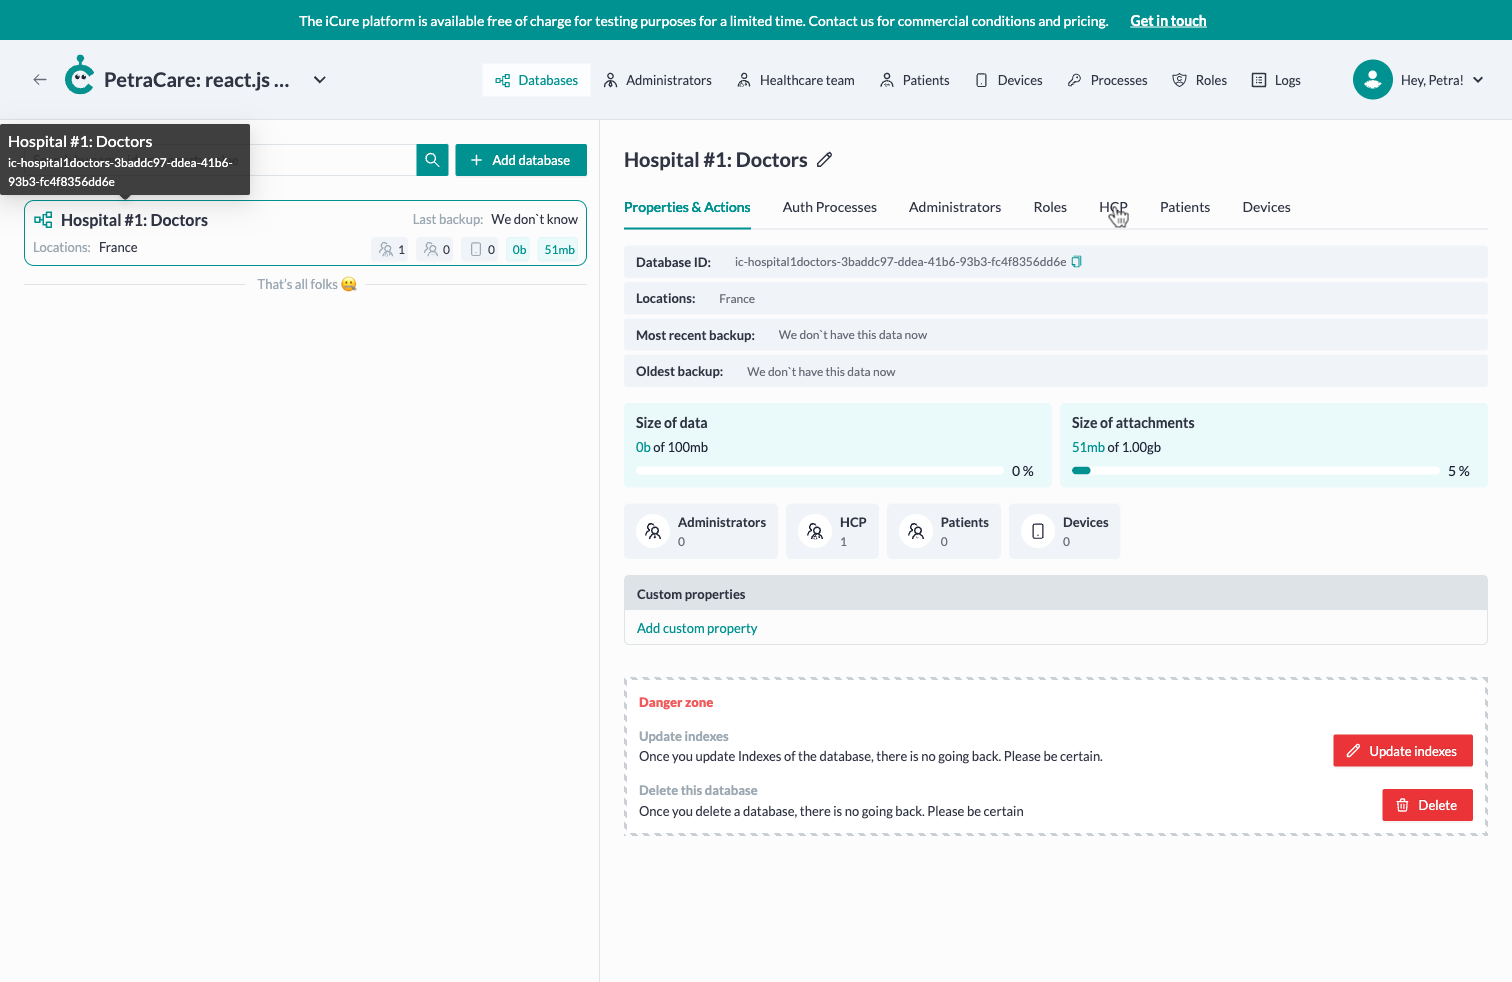The image size is (1512, 982).
Task: Click the Locations France value in properties
Action: coord(737,299)
